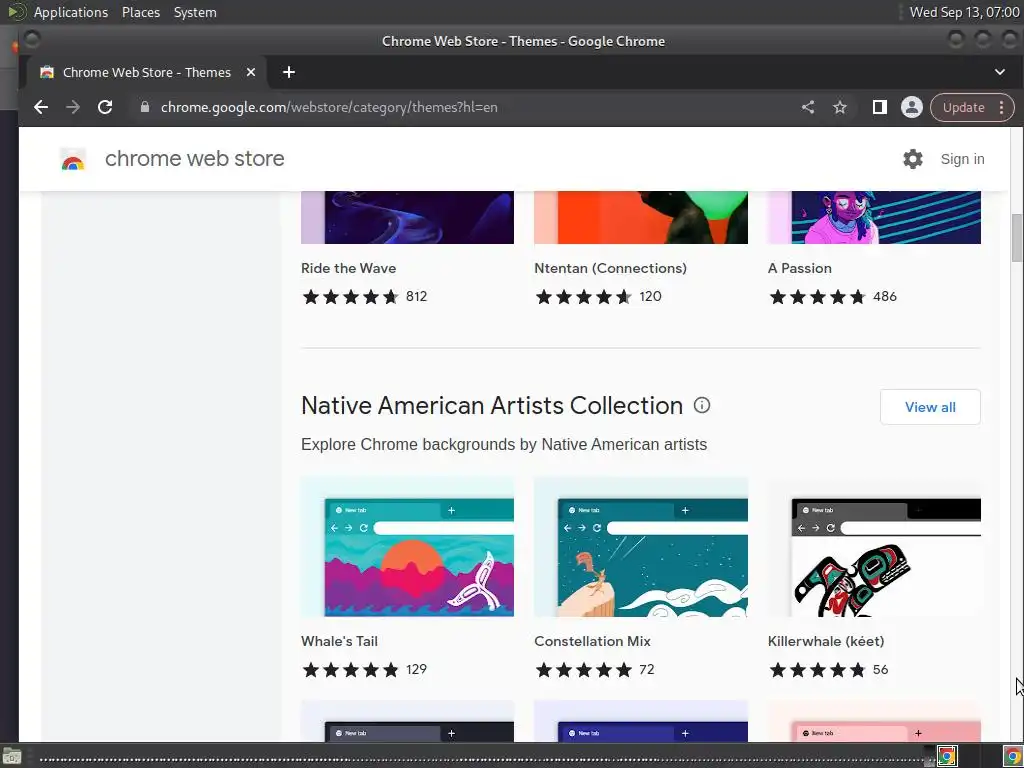Share this page via share icon
The width and height of the screenshot is (1024, 768).
(808, 107)
